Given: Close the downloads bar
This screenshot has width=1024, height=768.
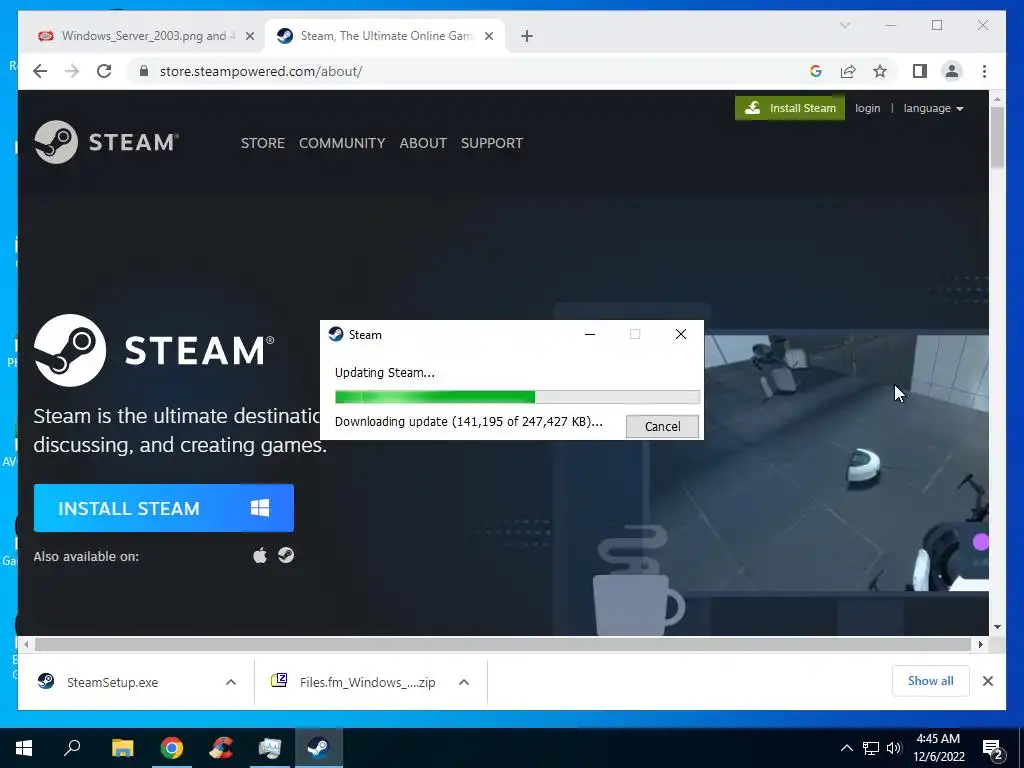Looking at the screenshot, I should (x=988, y=681).
